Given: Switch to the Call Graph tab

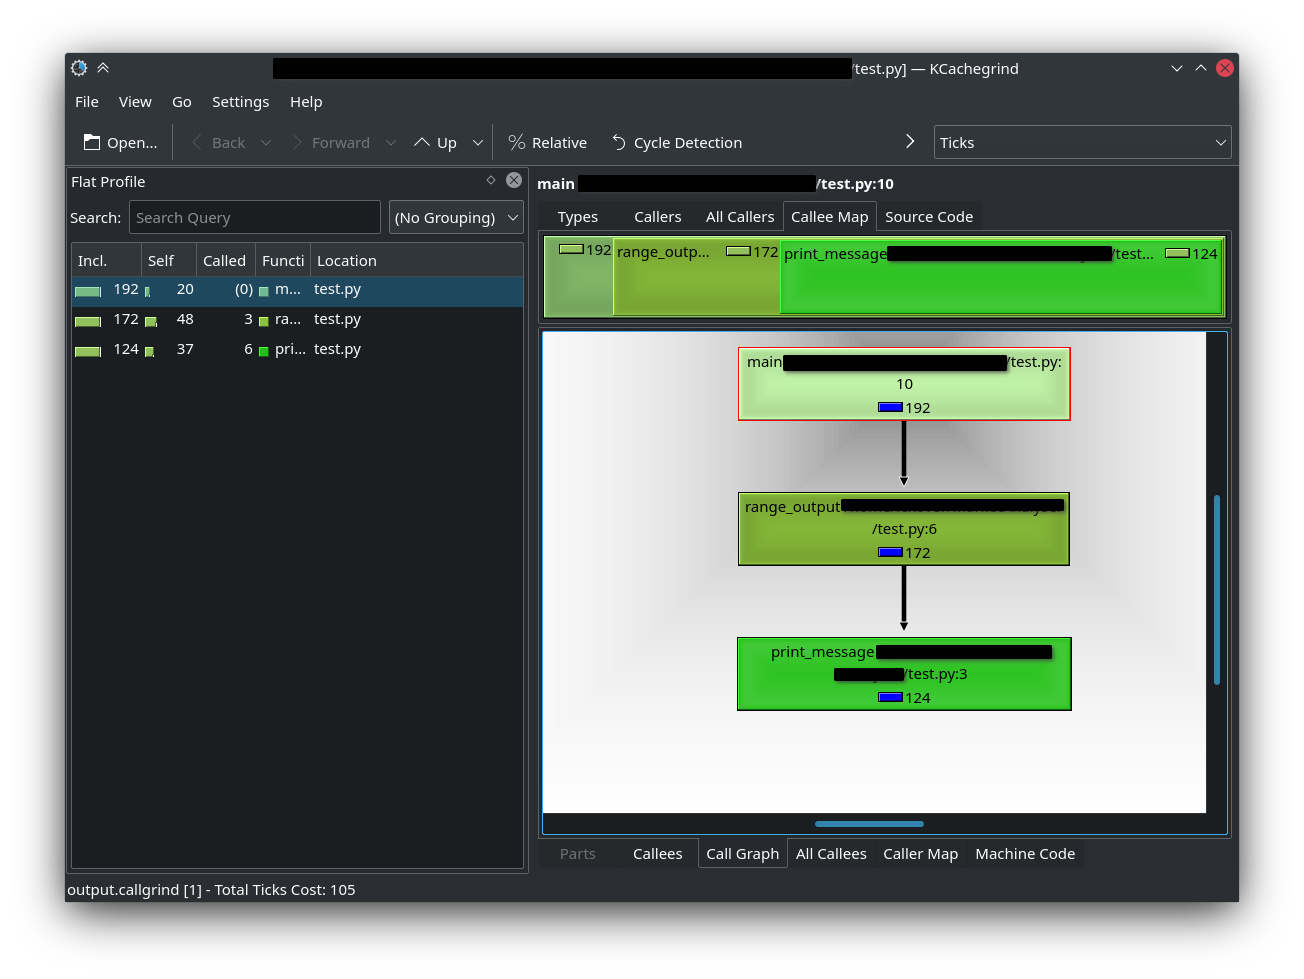Looking at the screenshot, I should [x=743, y=854].
